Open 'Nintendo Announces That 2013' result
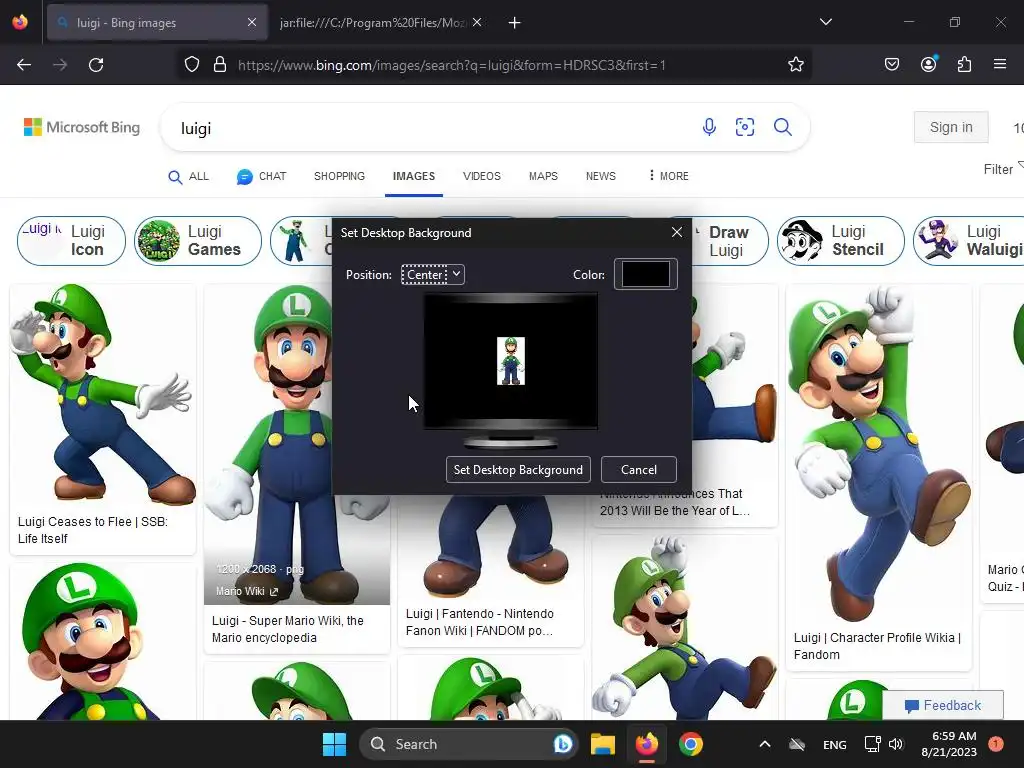The width and height of the screenshot is (1024, 768). point(674,502)
